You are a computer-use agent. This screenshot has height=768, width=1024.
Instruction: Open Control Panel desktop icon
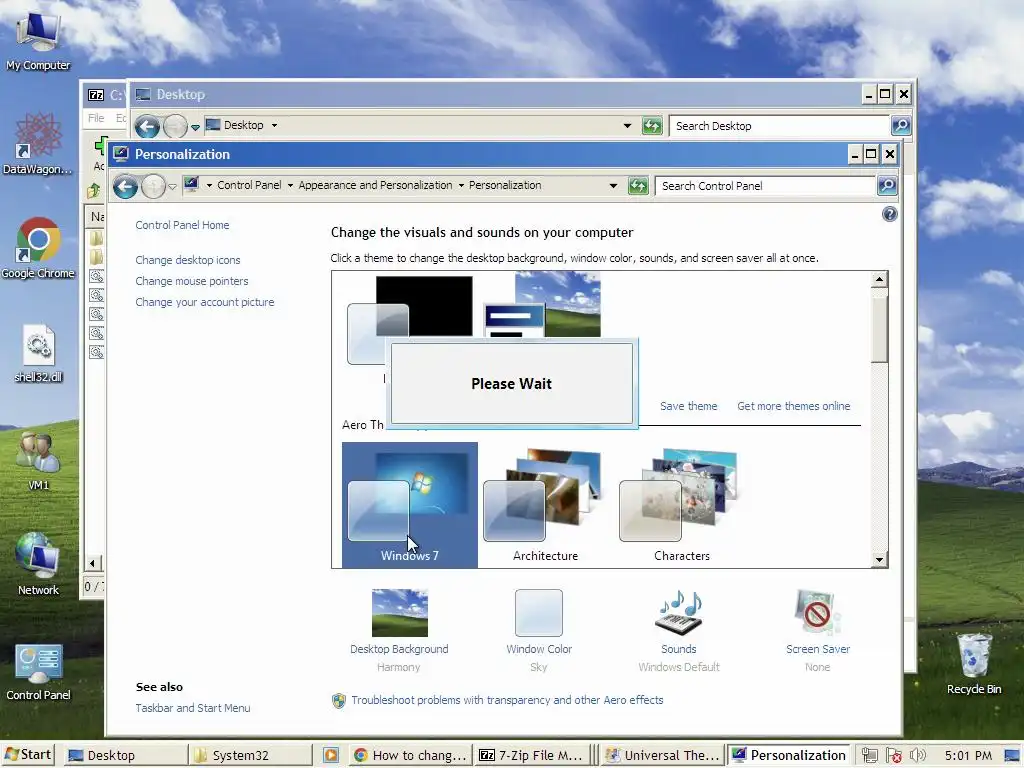point(39,671)
